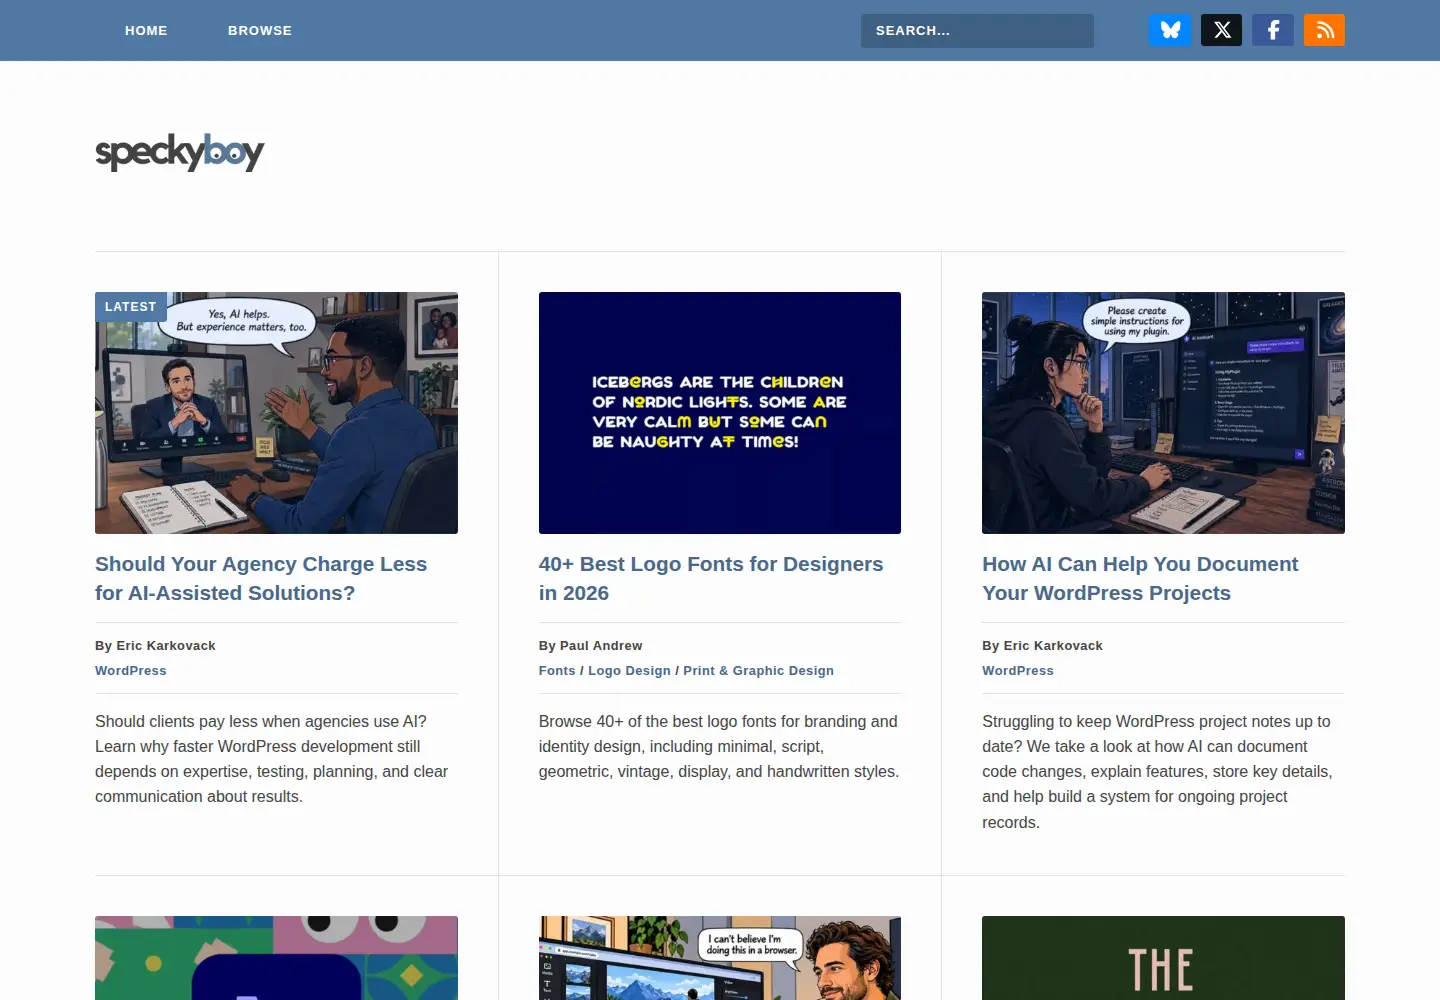Click the LATEST badge on first article
Image resolution: width=1440 pixels, height=1000 pixels.
(x=131, y=307)
